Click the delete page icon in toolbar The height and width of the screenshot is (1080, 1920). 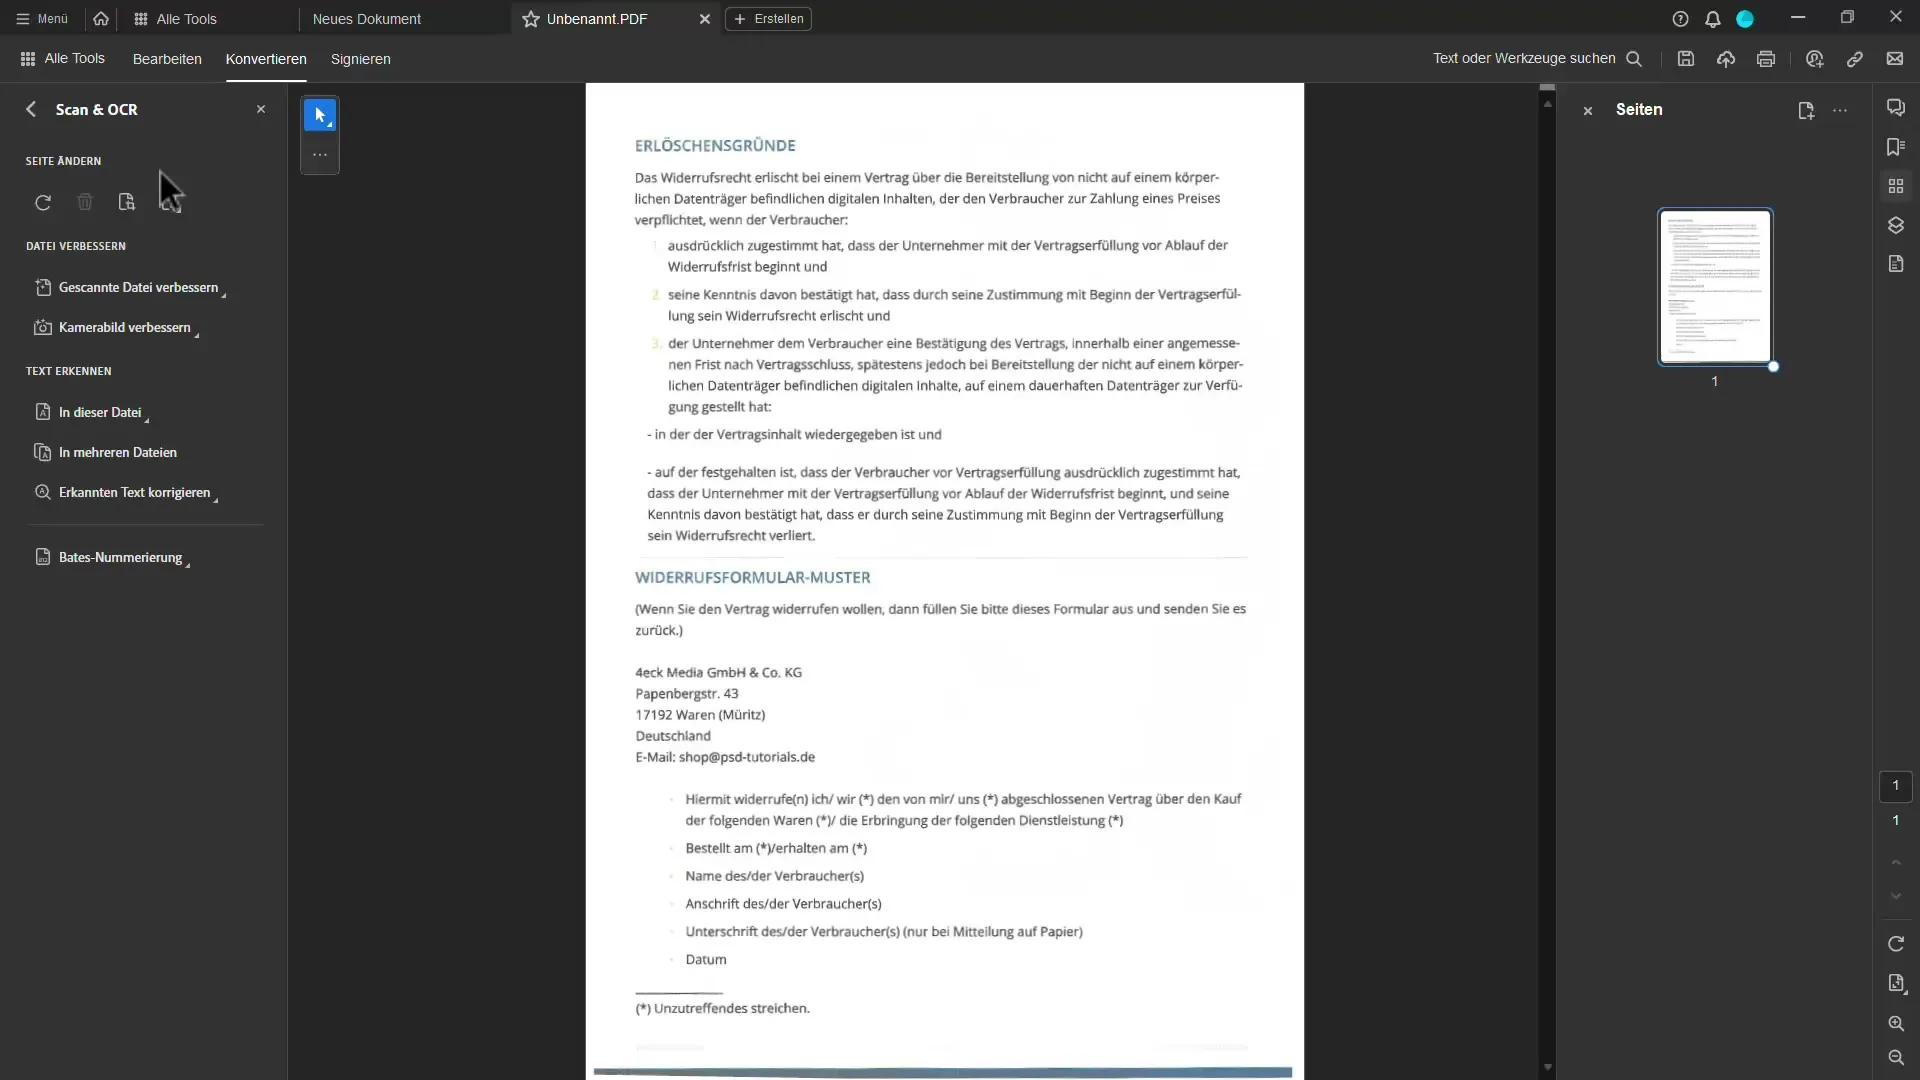(84, 200)
